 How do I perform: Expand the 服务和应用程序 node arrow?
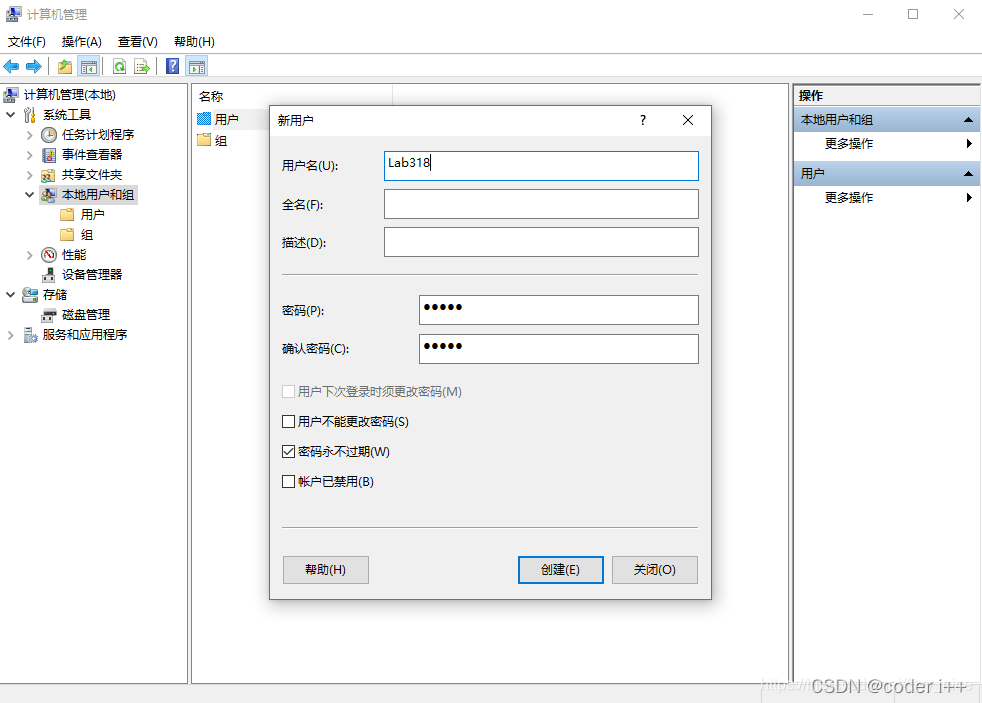pyautogui.click(x=11, y=335)
